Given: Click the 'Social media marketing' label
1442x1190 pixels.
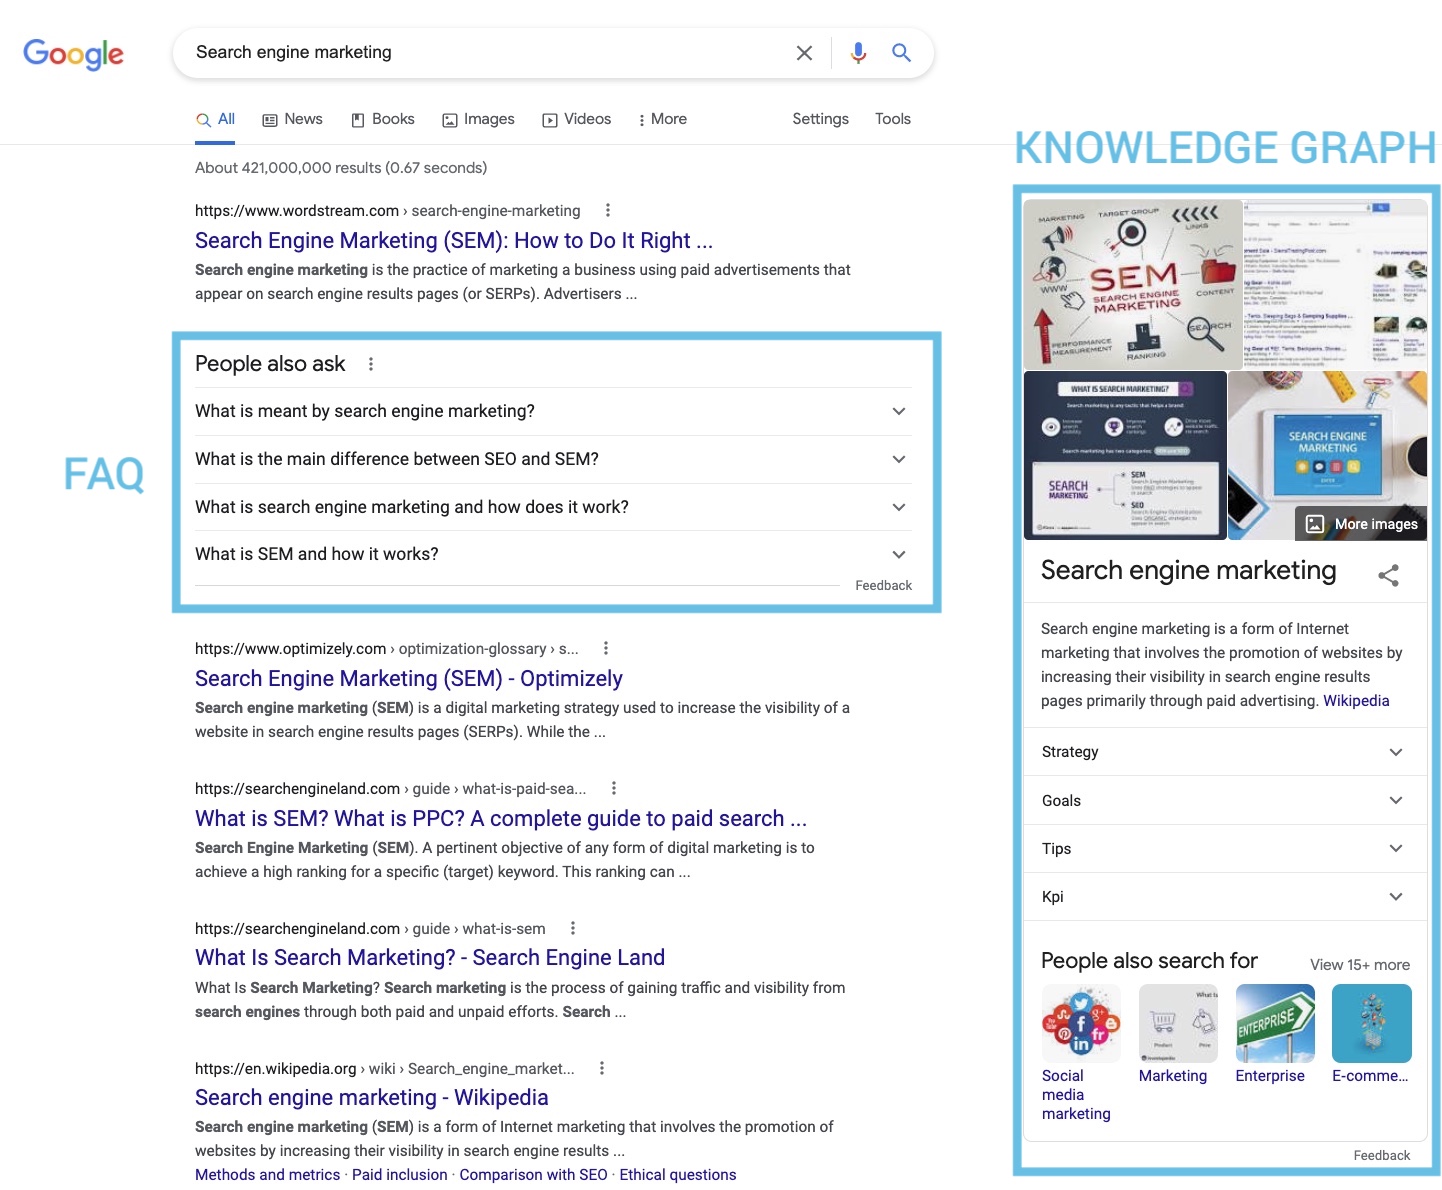Looking at the screenshot, I should 1076,1095.
